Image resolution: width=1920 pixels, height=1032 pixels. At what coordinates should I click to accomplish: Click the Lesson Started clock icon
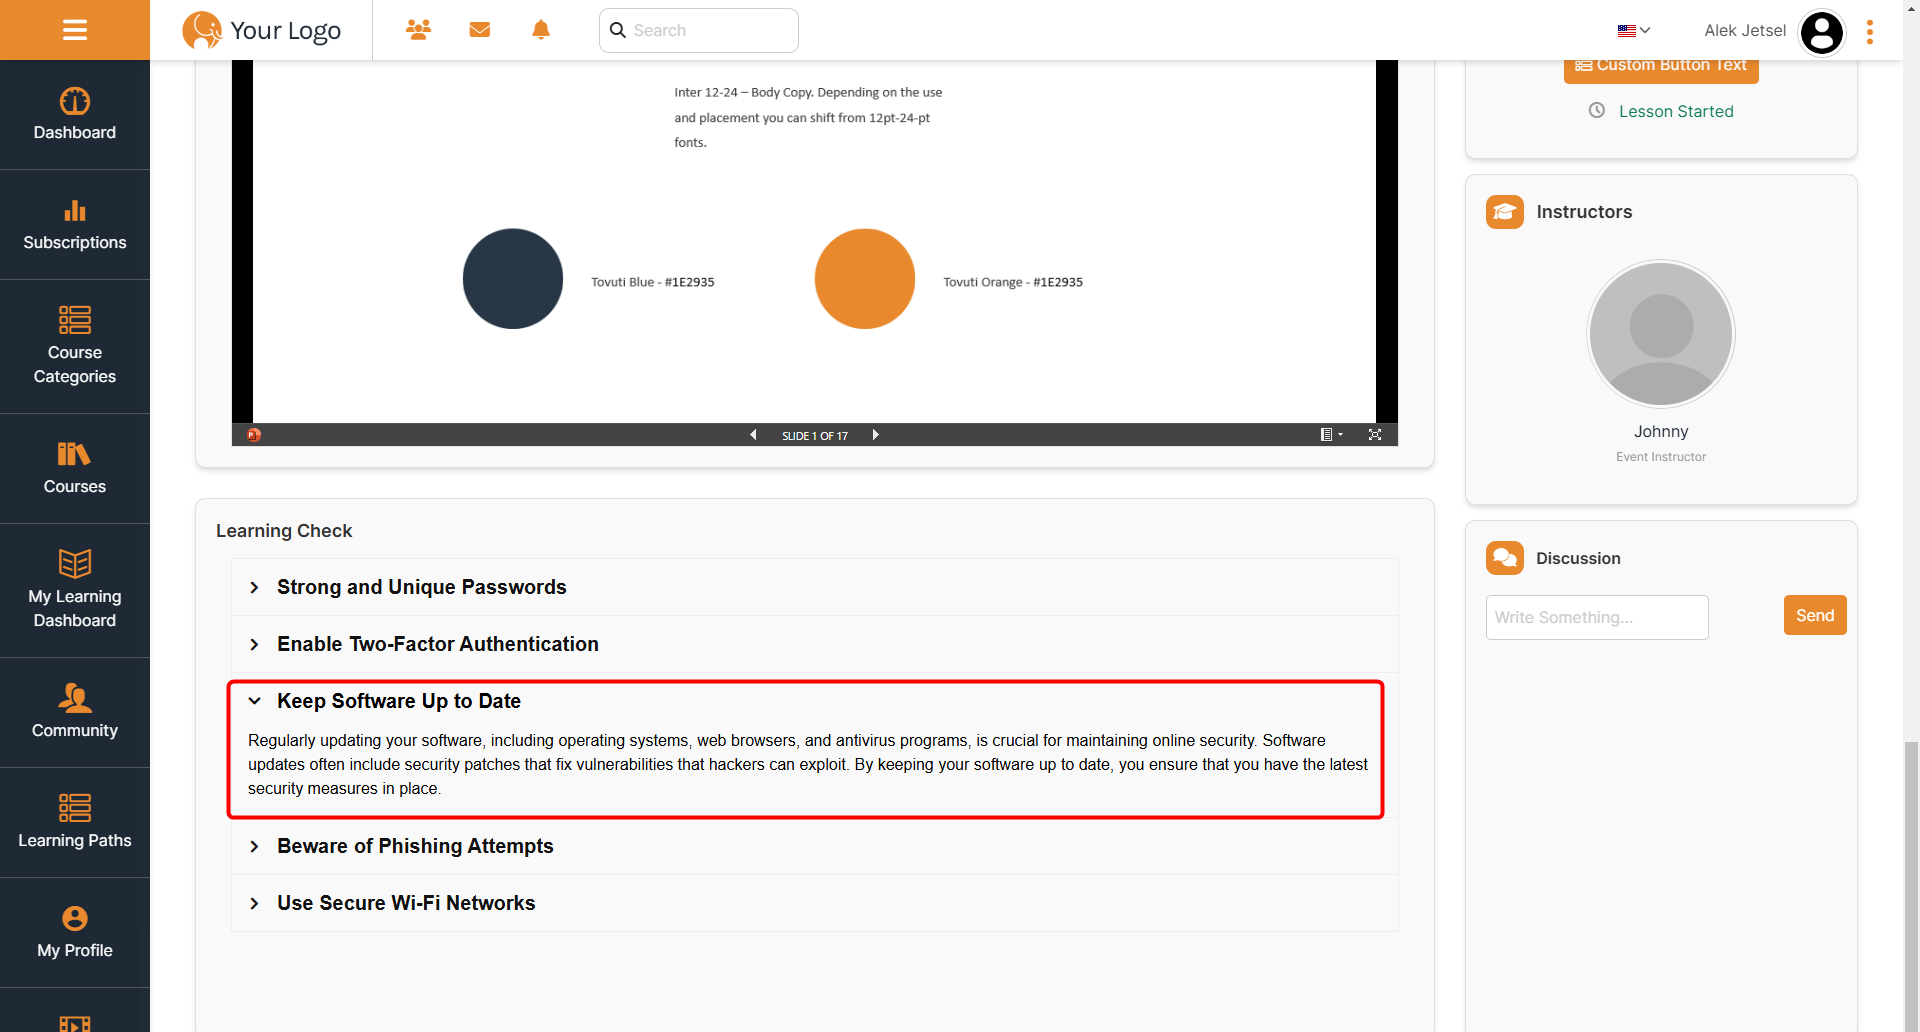tap(1597, 111)
